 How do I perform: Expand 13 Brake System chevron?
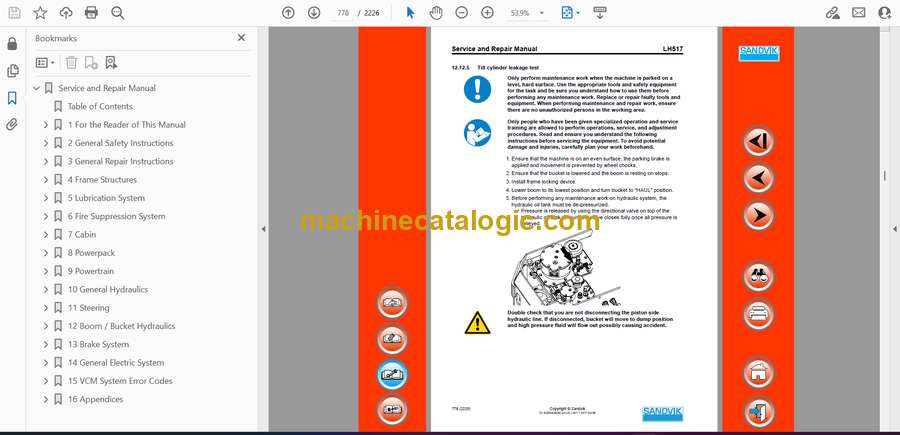[x=46, y=344]
